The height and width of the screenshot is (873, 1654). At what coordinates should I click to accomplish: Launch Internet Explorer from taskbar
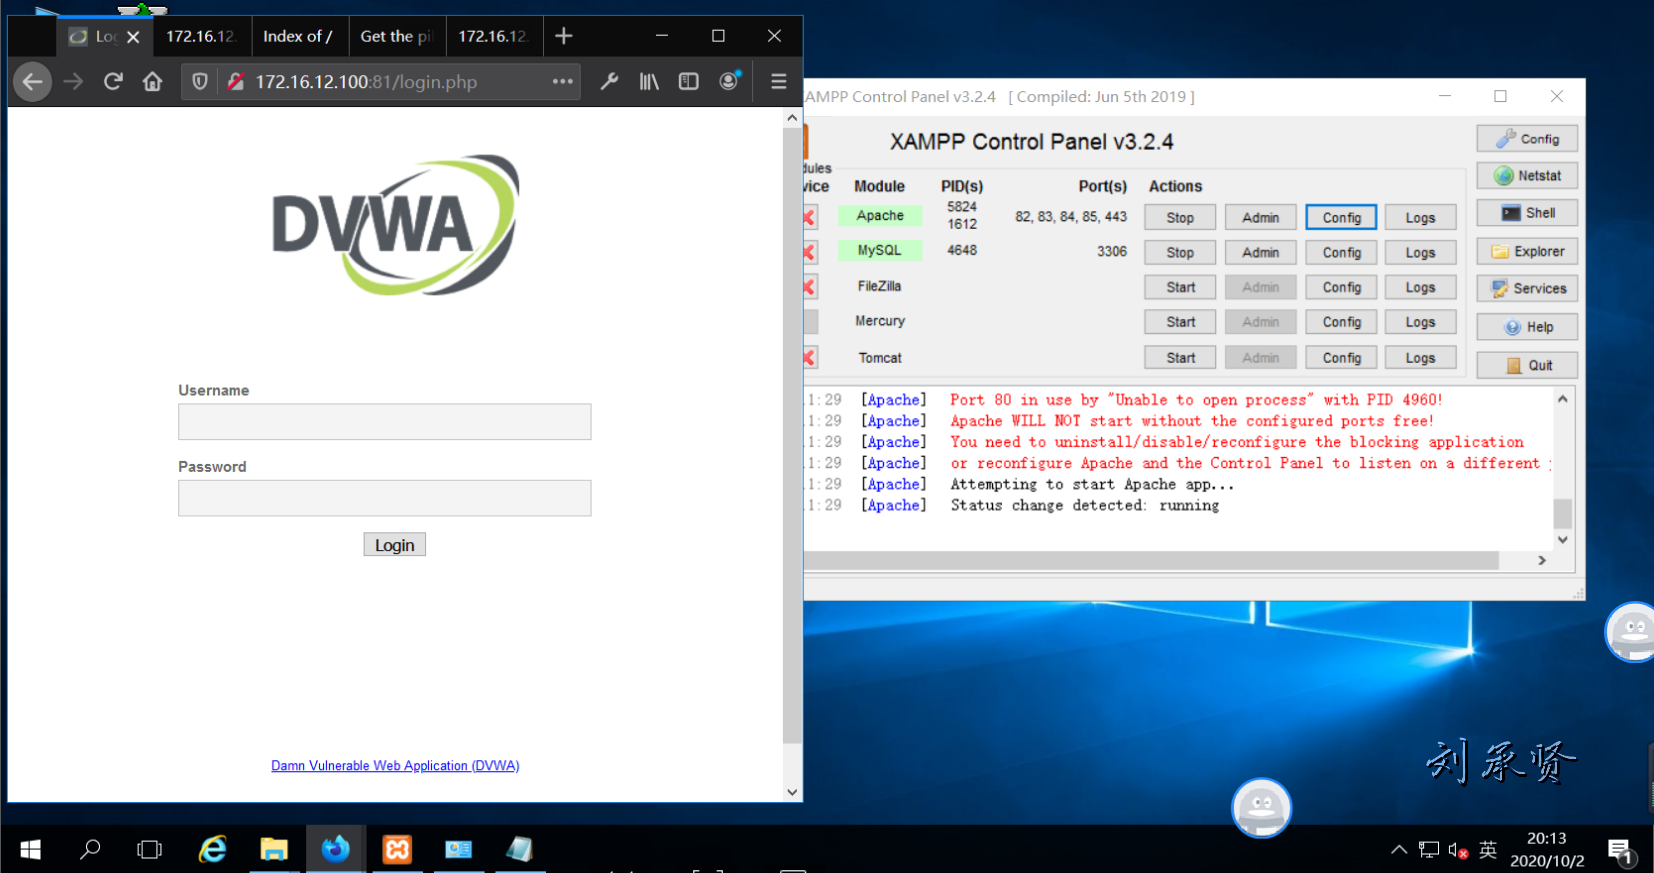coord(213,849)
